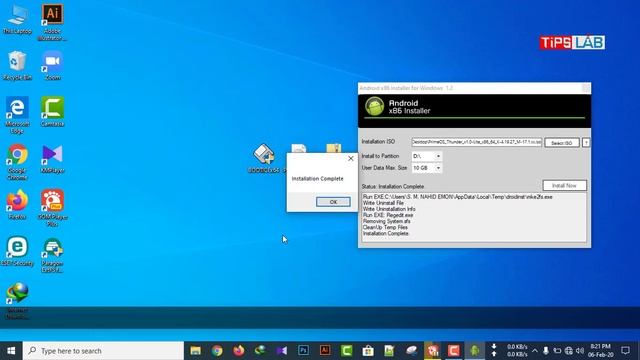Select Google Chrome desktop shortcut
The width and height of the screenshot is (640, 360).
17,162
